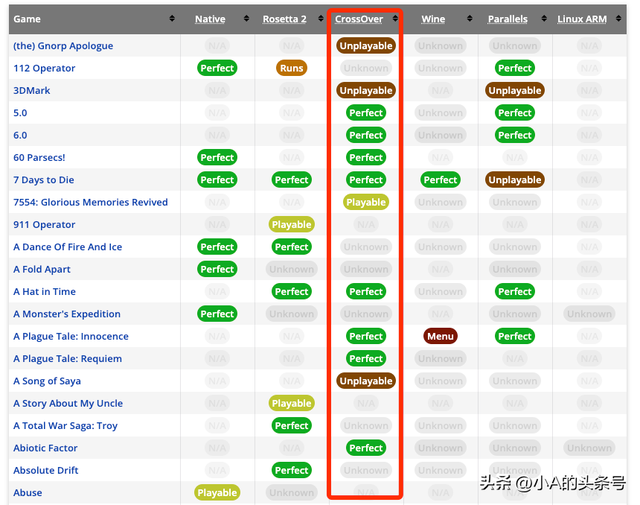Click Playable badge for A Story About My Uncle
Viewport: 640px width, 505px height.
tap(291, 403)
